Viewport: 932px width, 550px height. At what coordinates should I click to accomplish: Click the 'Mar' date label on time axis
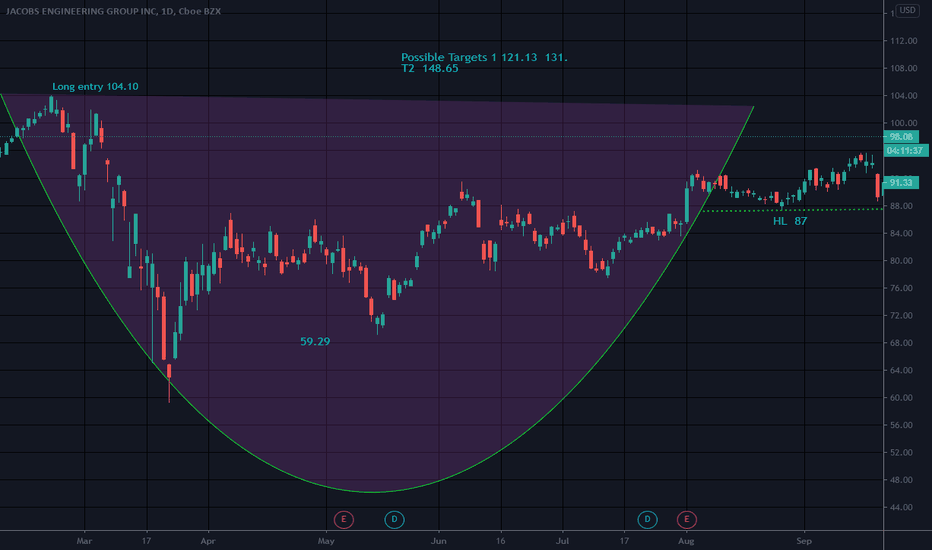point(84,541)
